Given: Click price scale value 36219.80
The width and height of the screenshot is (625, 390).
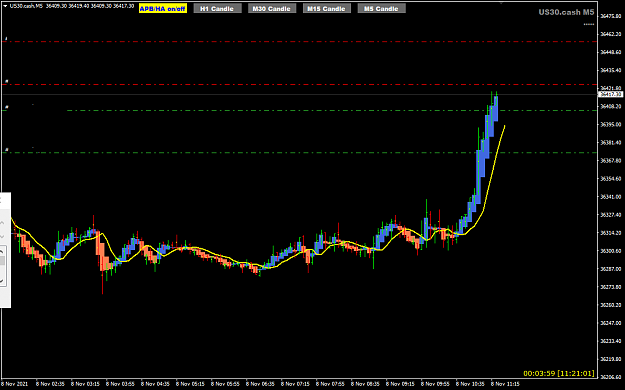Looking at the screenshot, I should tap(611, 359).
